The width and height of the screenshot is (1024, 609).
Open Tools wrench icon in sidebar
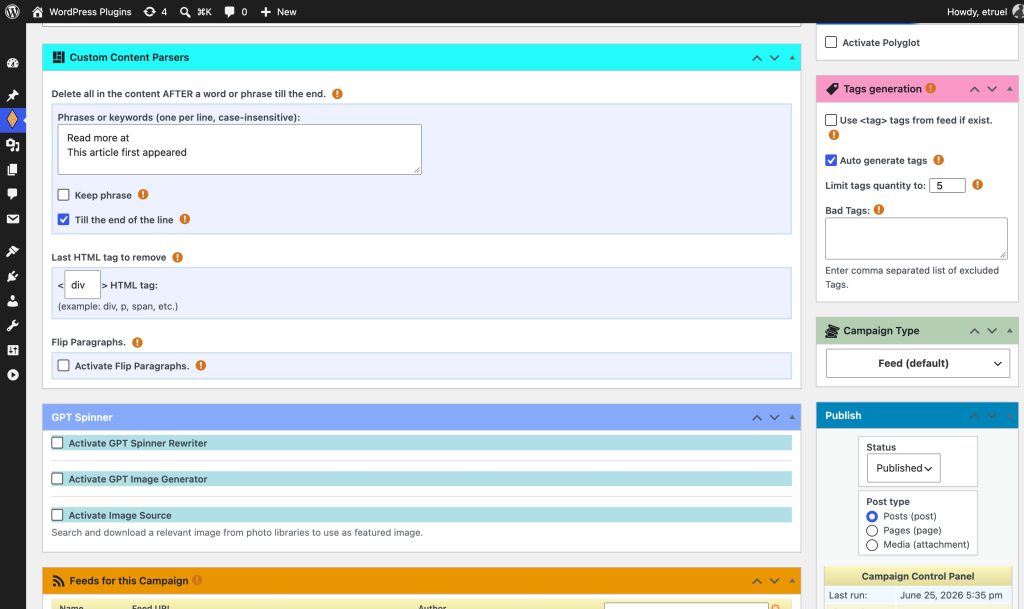12,326
